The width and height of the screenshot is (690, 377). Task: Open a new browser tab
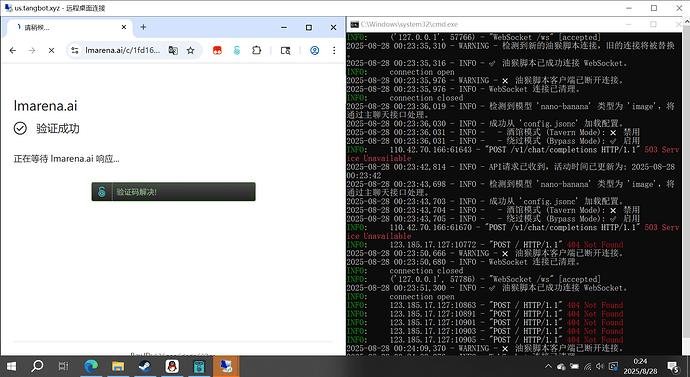143,27
